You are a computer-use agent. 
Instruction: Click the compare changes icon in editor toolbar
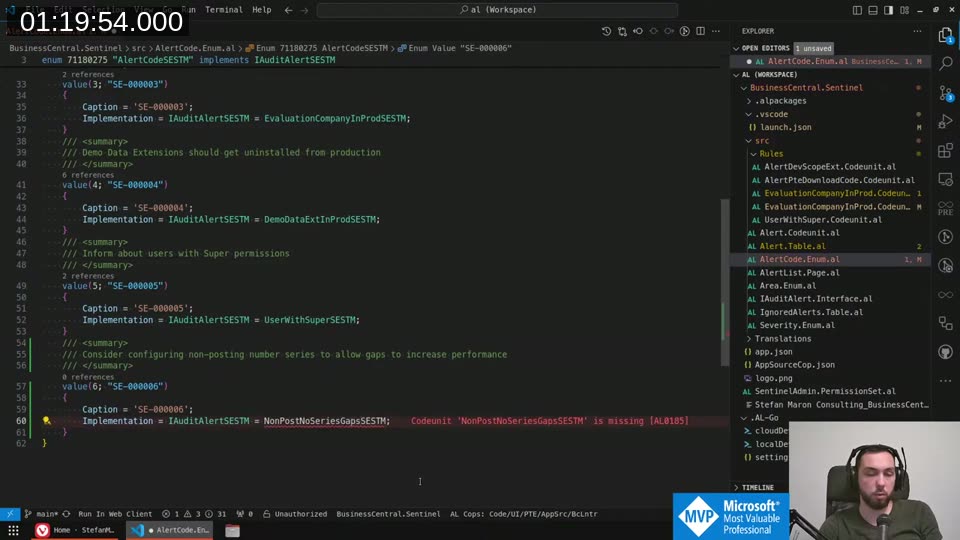pos(622,31)
